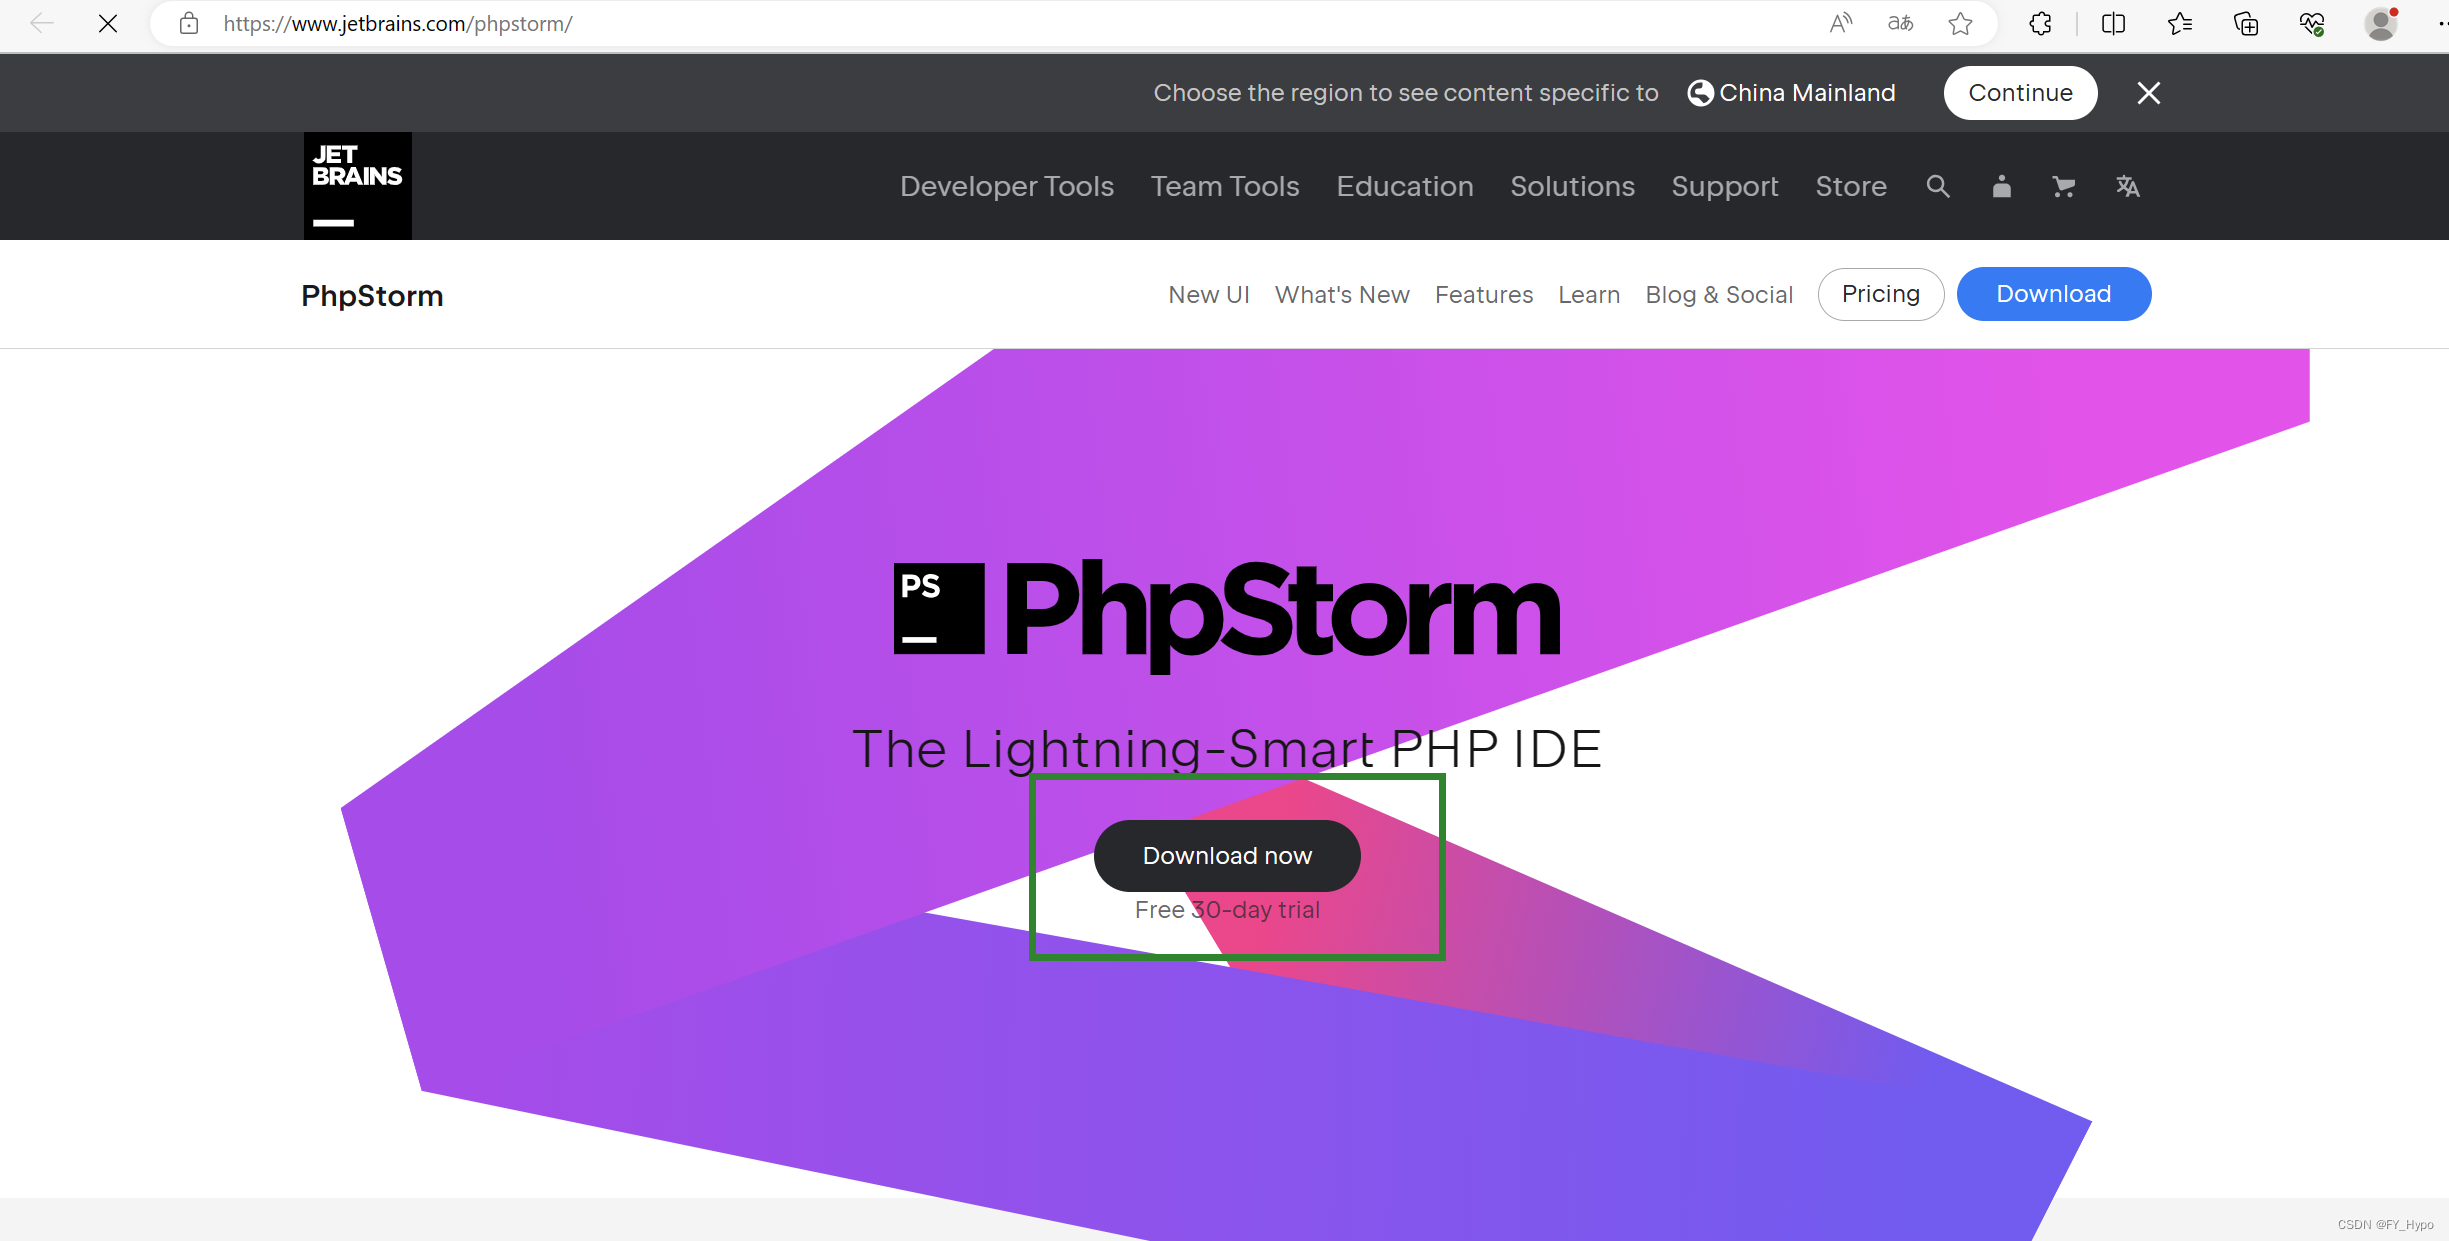Click the shopping cart icon
The width and height of the screenshot is (2449, 1241).
coord(2063,185)
